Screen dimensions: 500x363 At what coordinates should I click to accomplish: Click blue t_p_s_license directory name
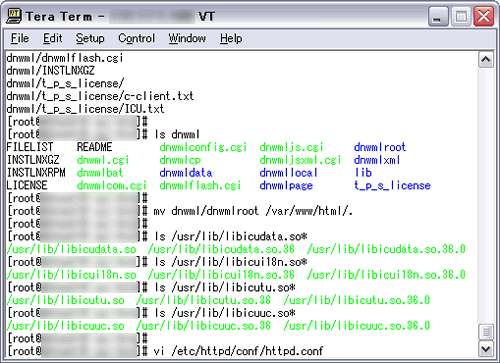[392, 185]
